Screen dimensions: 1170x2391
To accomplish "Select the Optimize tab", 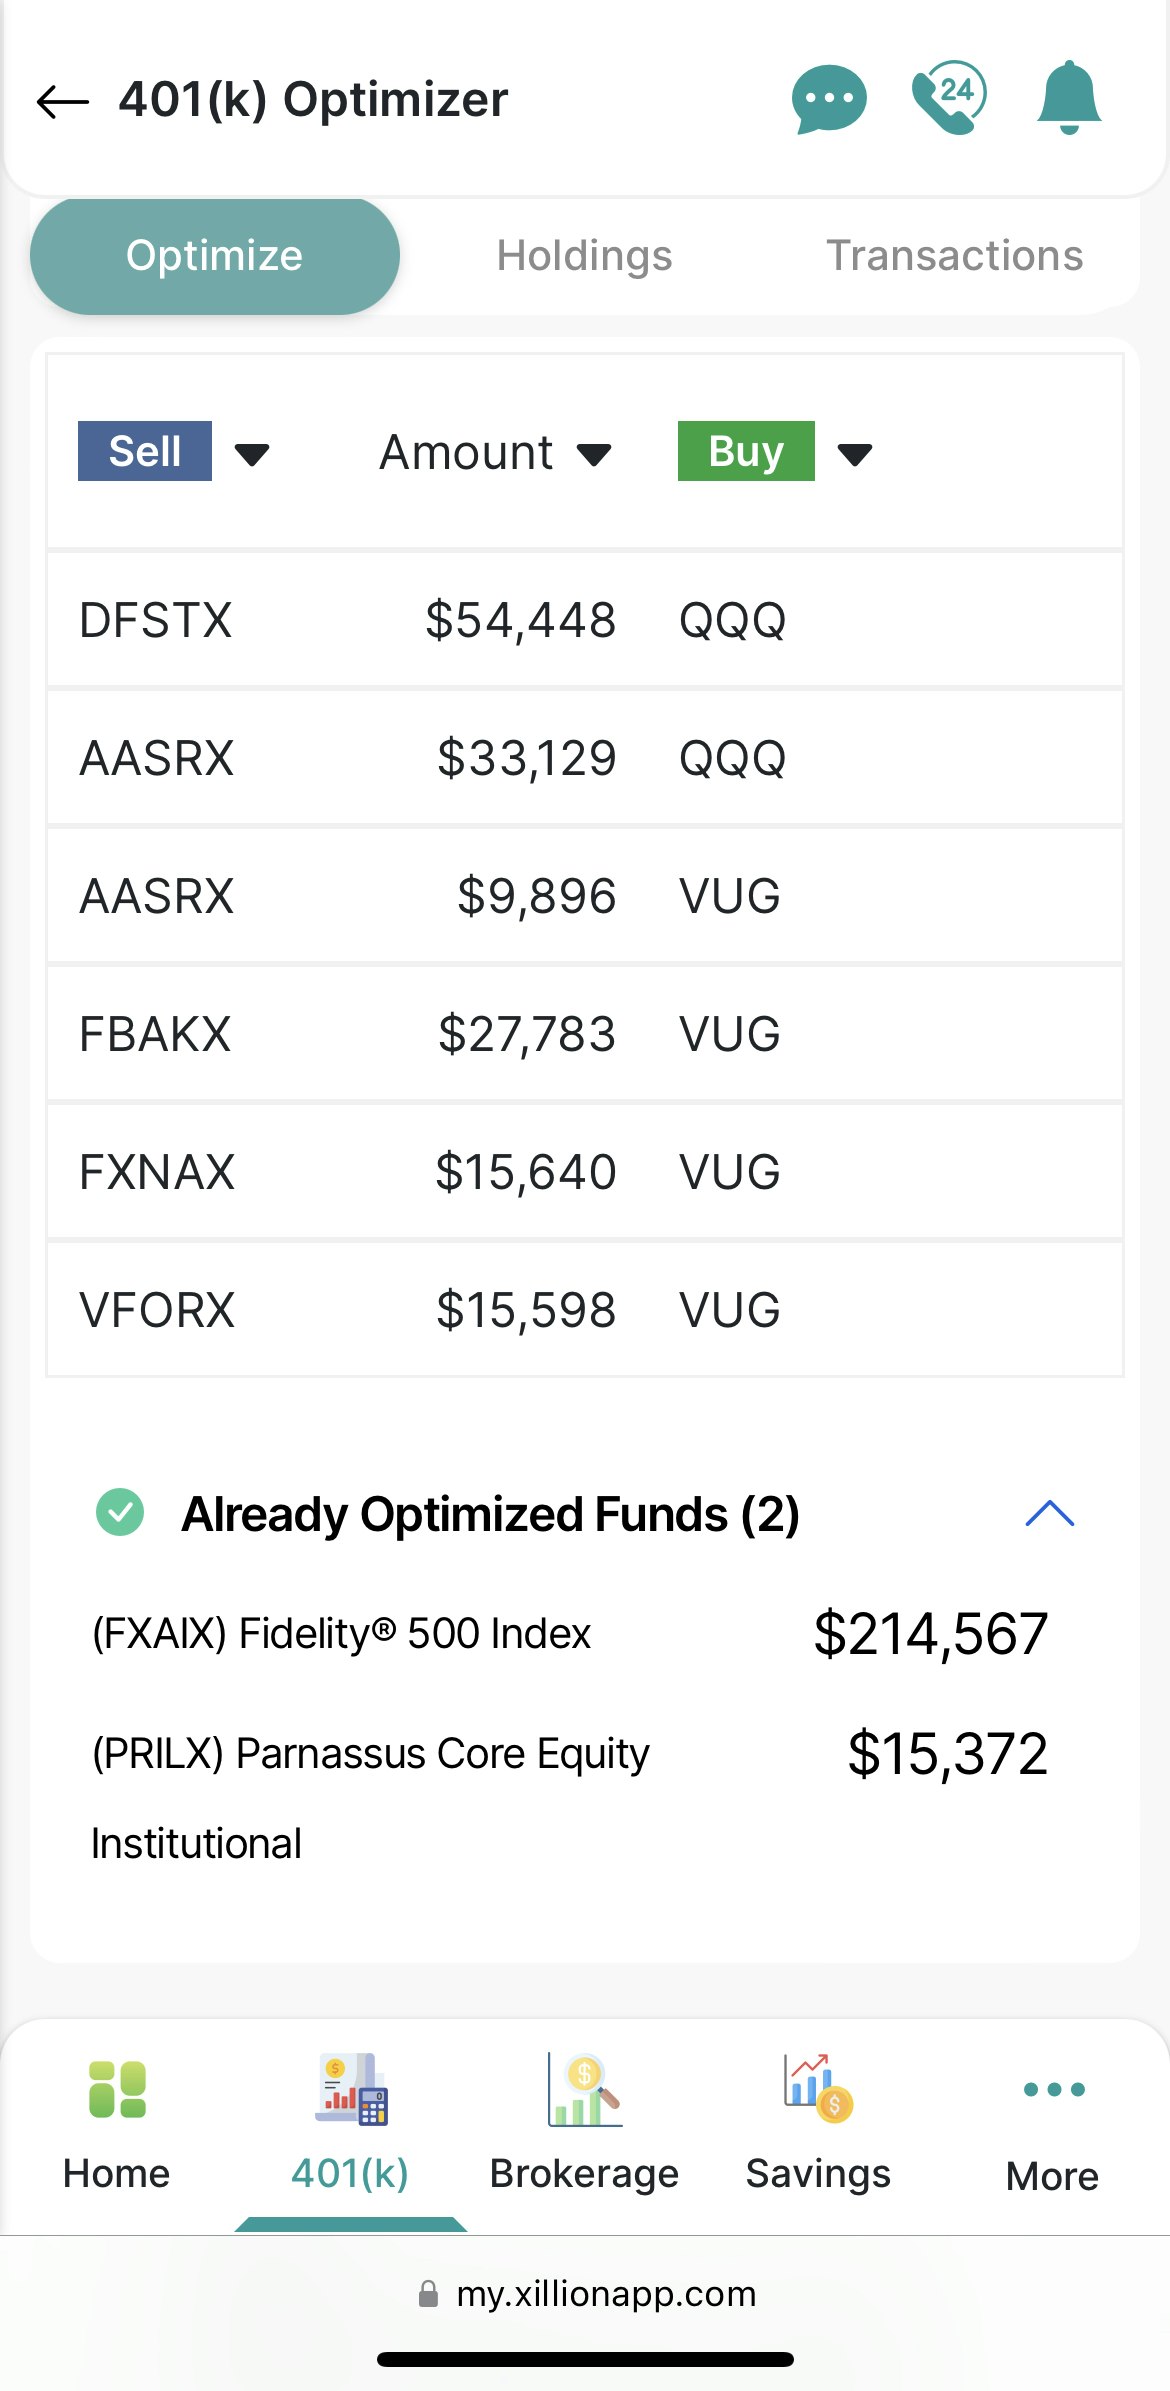I will (x=215, y=256).
